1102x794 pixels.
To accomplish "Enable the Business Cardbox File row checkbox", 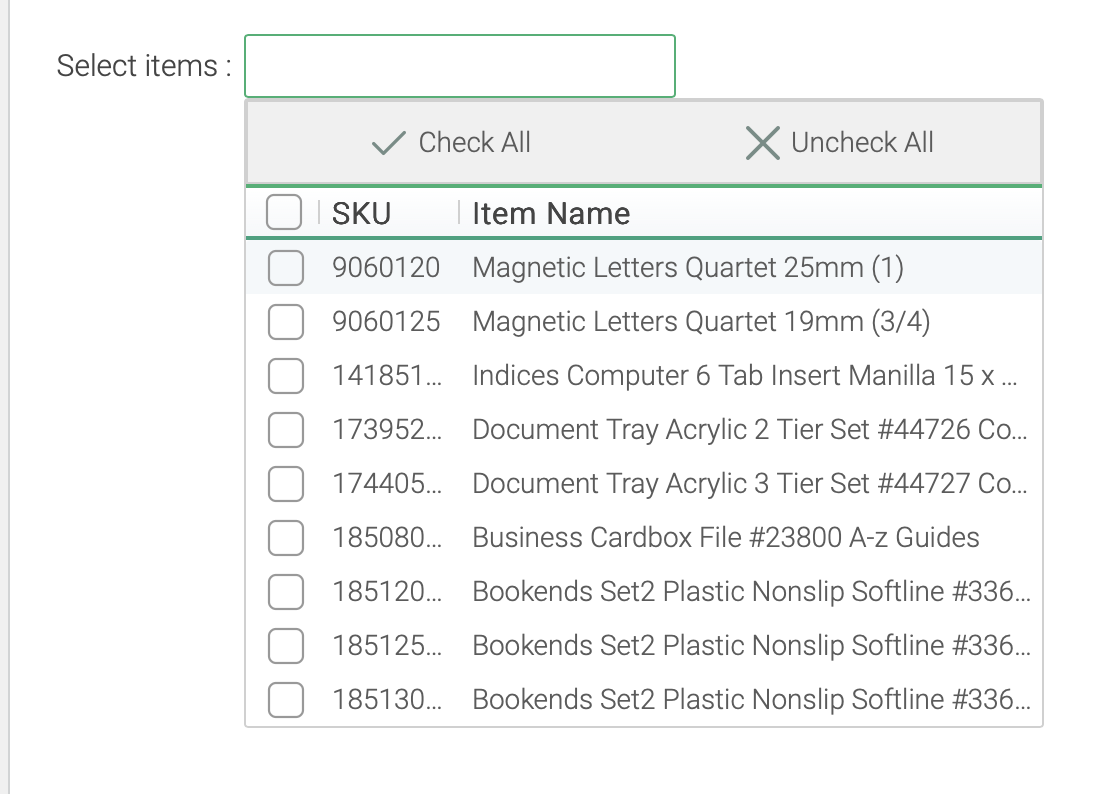I will (286, 538).
